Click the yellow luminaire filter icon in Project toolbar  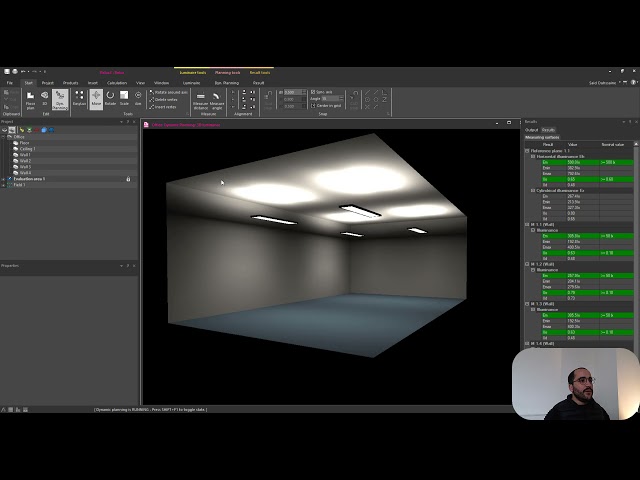point(22,130)
